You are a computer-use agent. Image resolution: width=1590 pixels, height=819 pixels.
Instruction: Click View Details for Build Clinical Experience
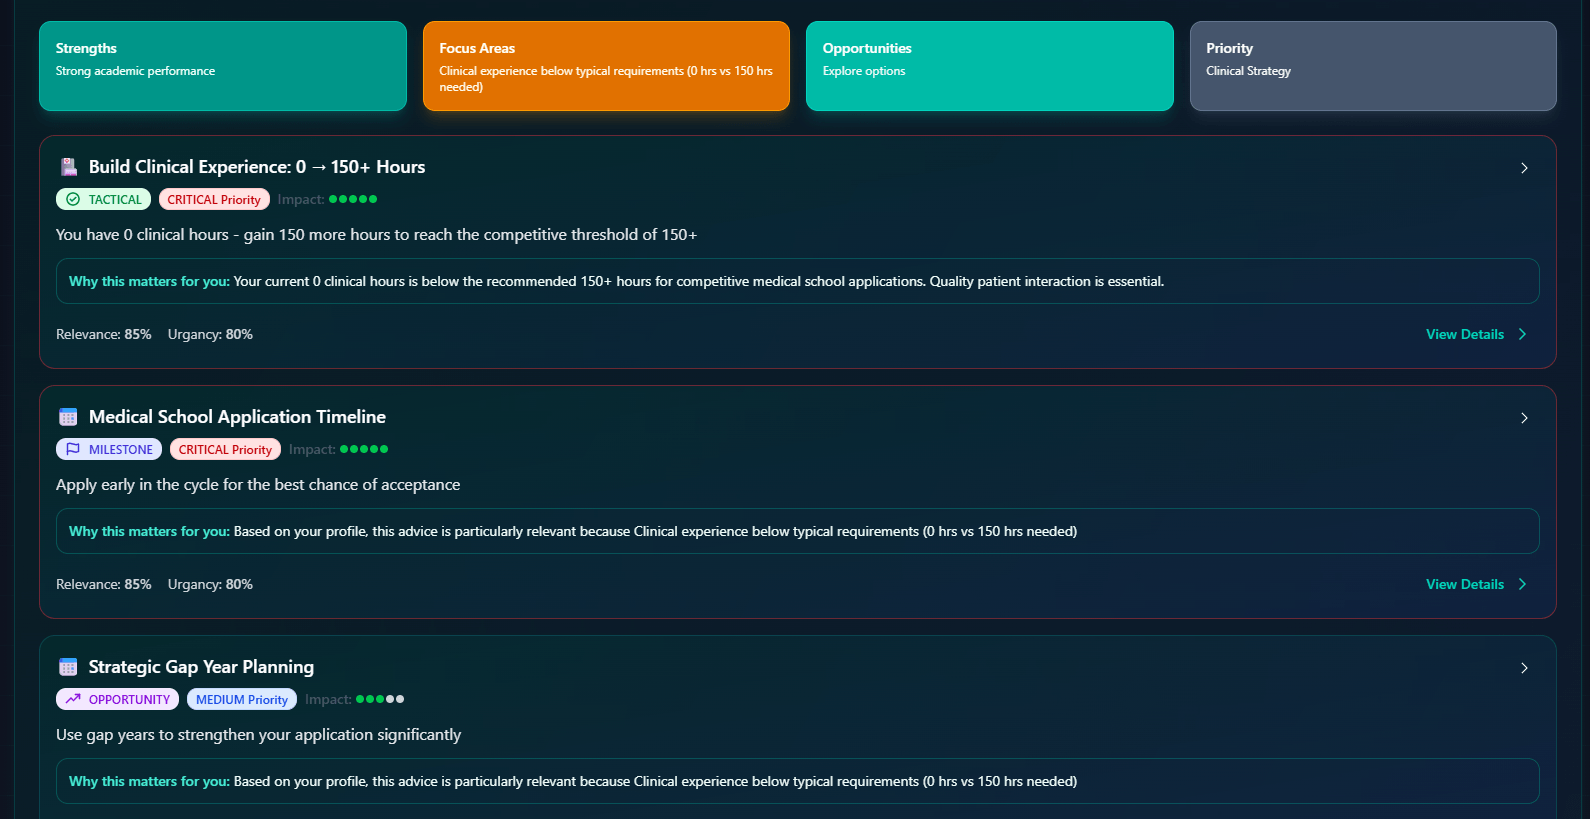[1475, 334]
